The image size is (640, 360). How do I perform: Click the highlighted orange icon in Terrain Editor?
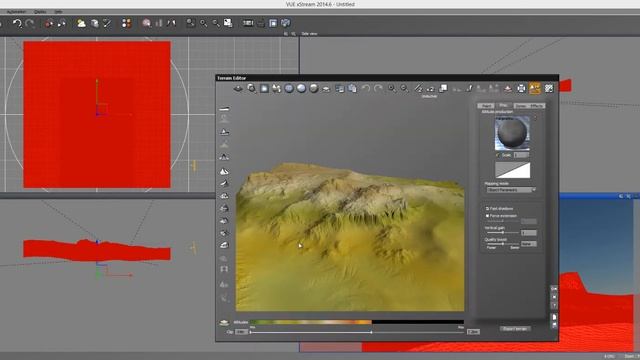pyautogui.click(x=535, y=88)
